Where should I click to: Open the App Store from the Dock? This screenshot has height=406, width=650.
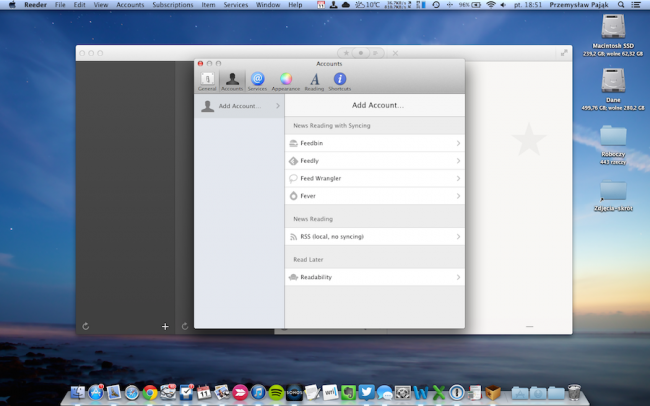click(x=96, y=392)
